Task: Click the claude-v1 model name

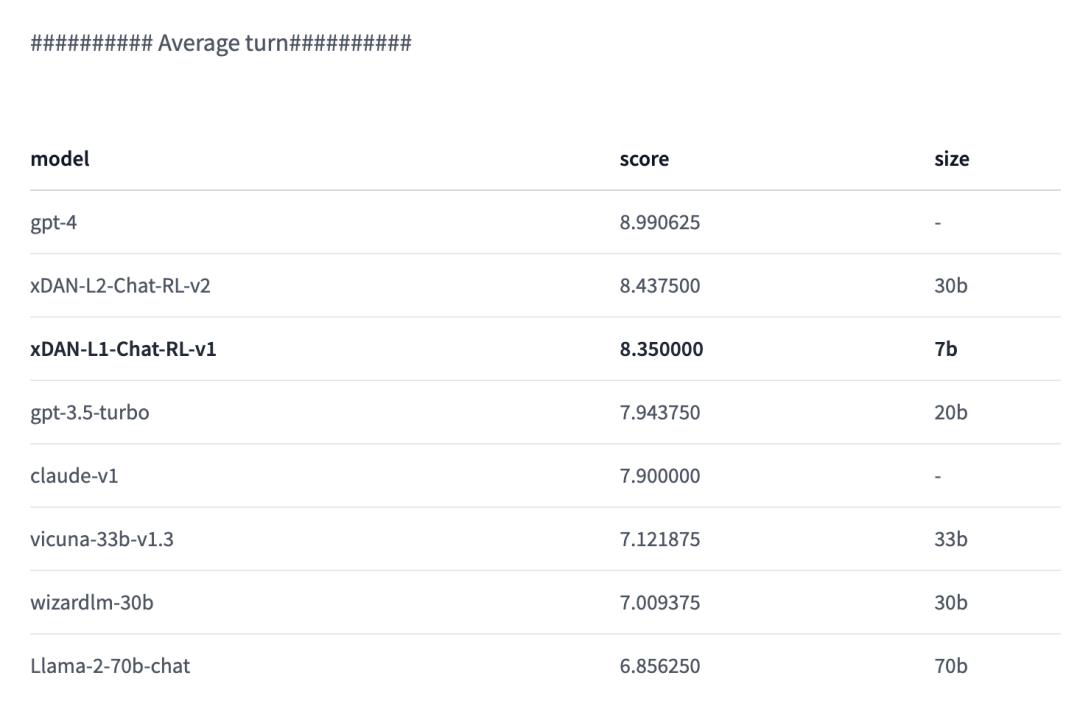Action: pyautogui.click(x=74, y=476)
